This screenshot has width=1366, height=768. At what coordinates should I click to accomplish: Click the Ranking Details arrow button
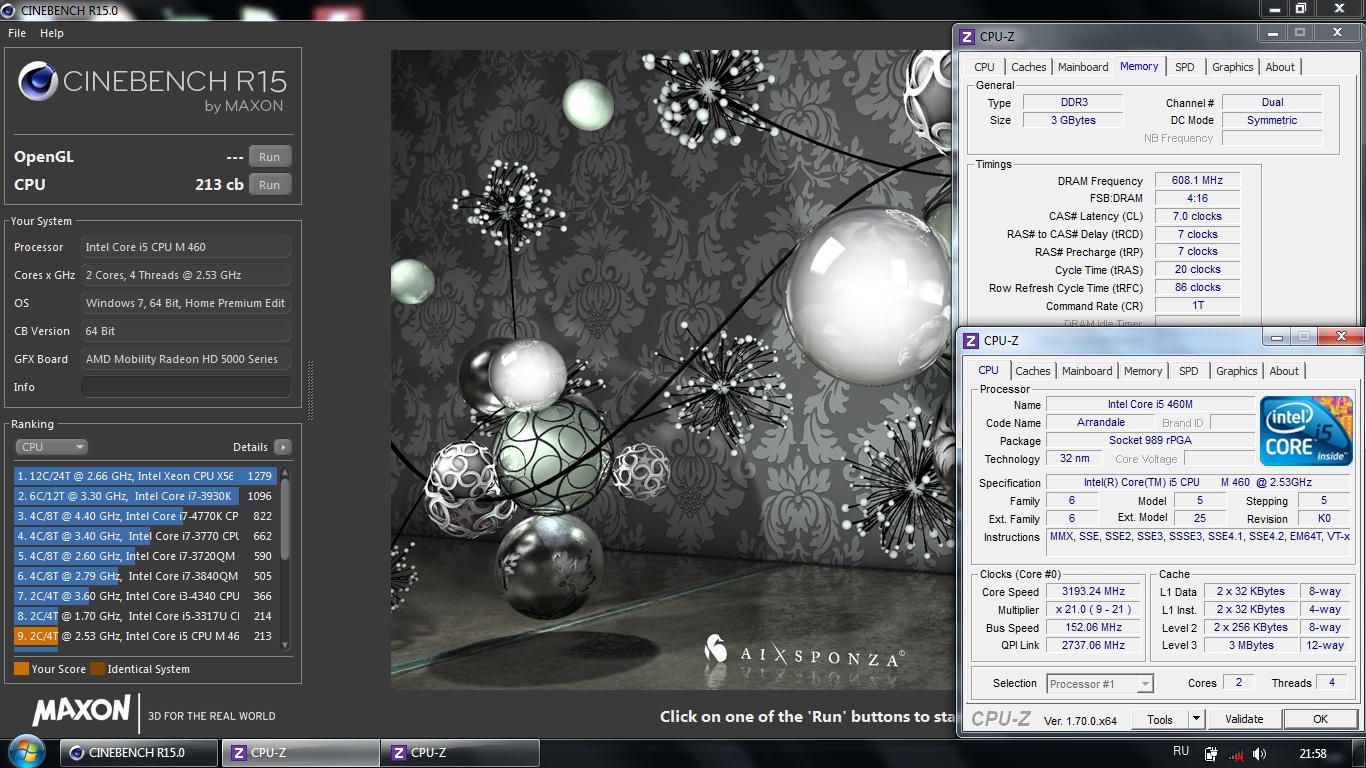click(283, 447)
